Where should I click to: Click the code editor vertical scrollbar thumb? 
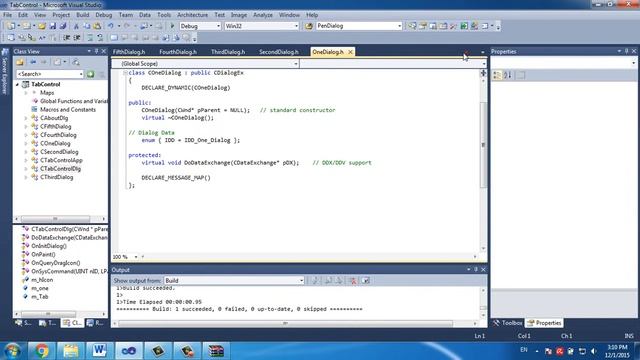point(483,145)
